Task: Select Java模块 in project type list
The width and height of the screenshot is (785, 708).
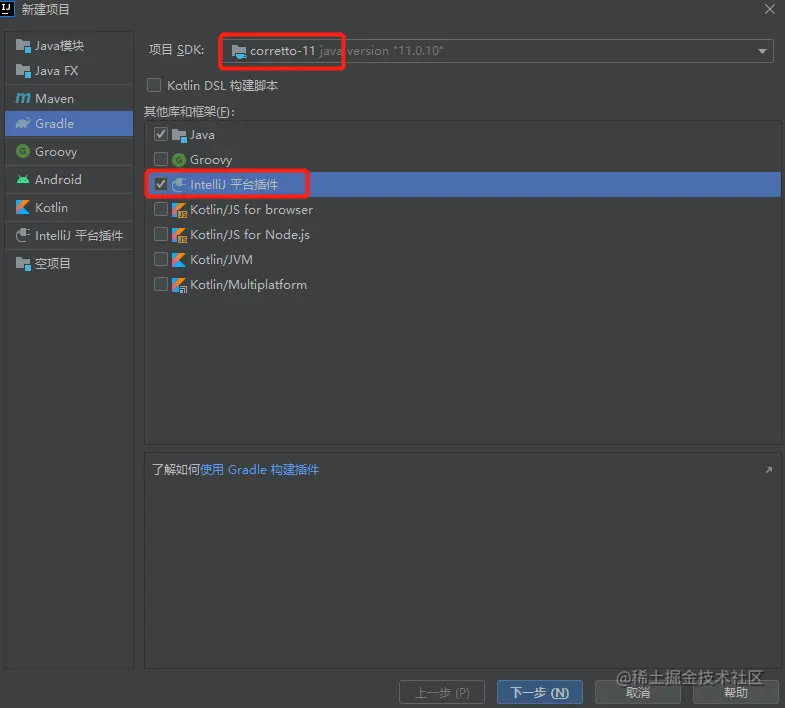Action: pos(69,46)
